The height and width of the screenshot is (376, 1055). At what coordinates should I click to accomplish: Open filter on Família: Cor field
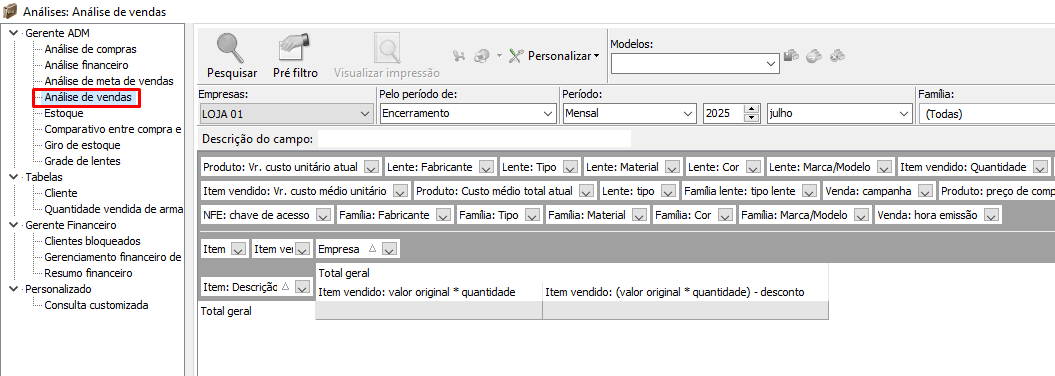(x=725, y=215)
